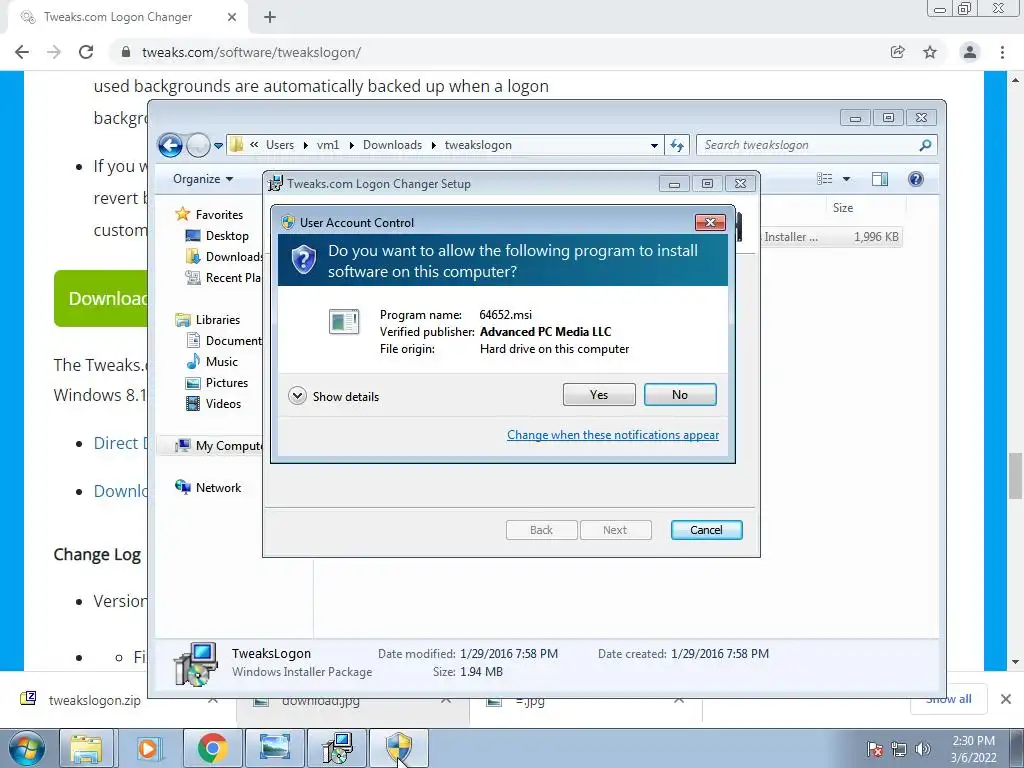
Task: Cancel the Logon Changer Setup wizard
Action: (x=706, y=530)
